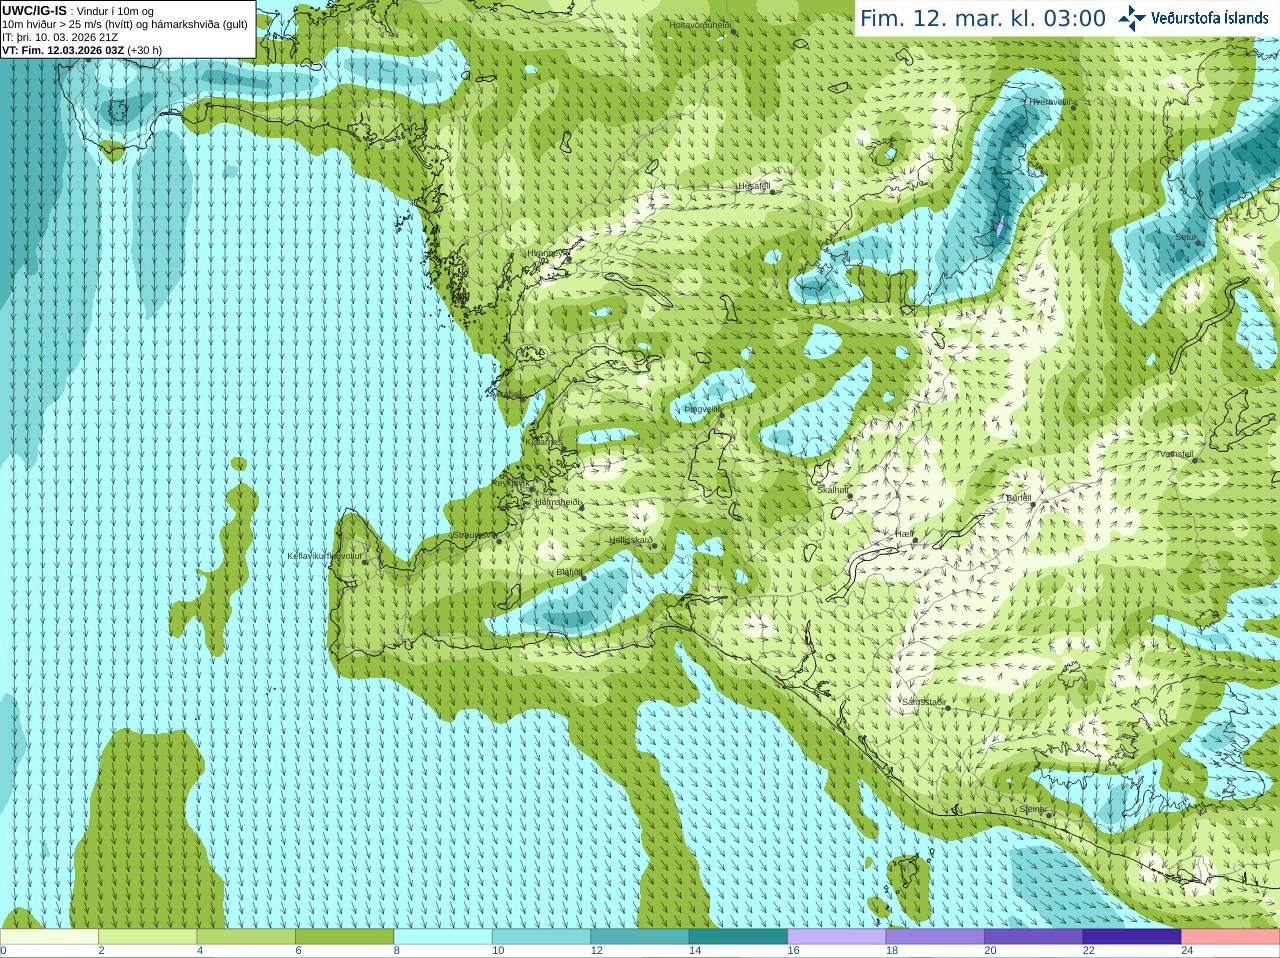The height and width of the screenshot is (958, 1280).
Task: Click the 10m hviður > 25 m/s description line
Action: 125,24
